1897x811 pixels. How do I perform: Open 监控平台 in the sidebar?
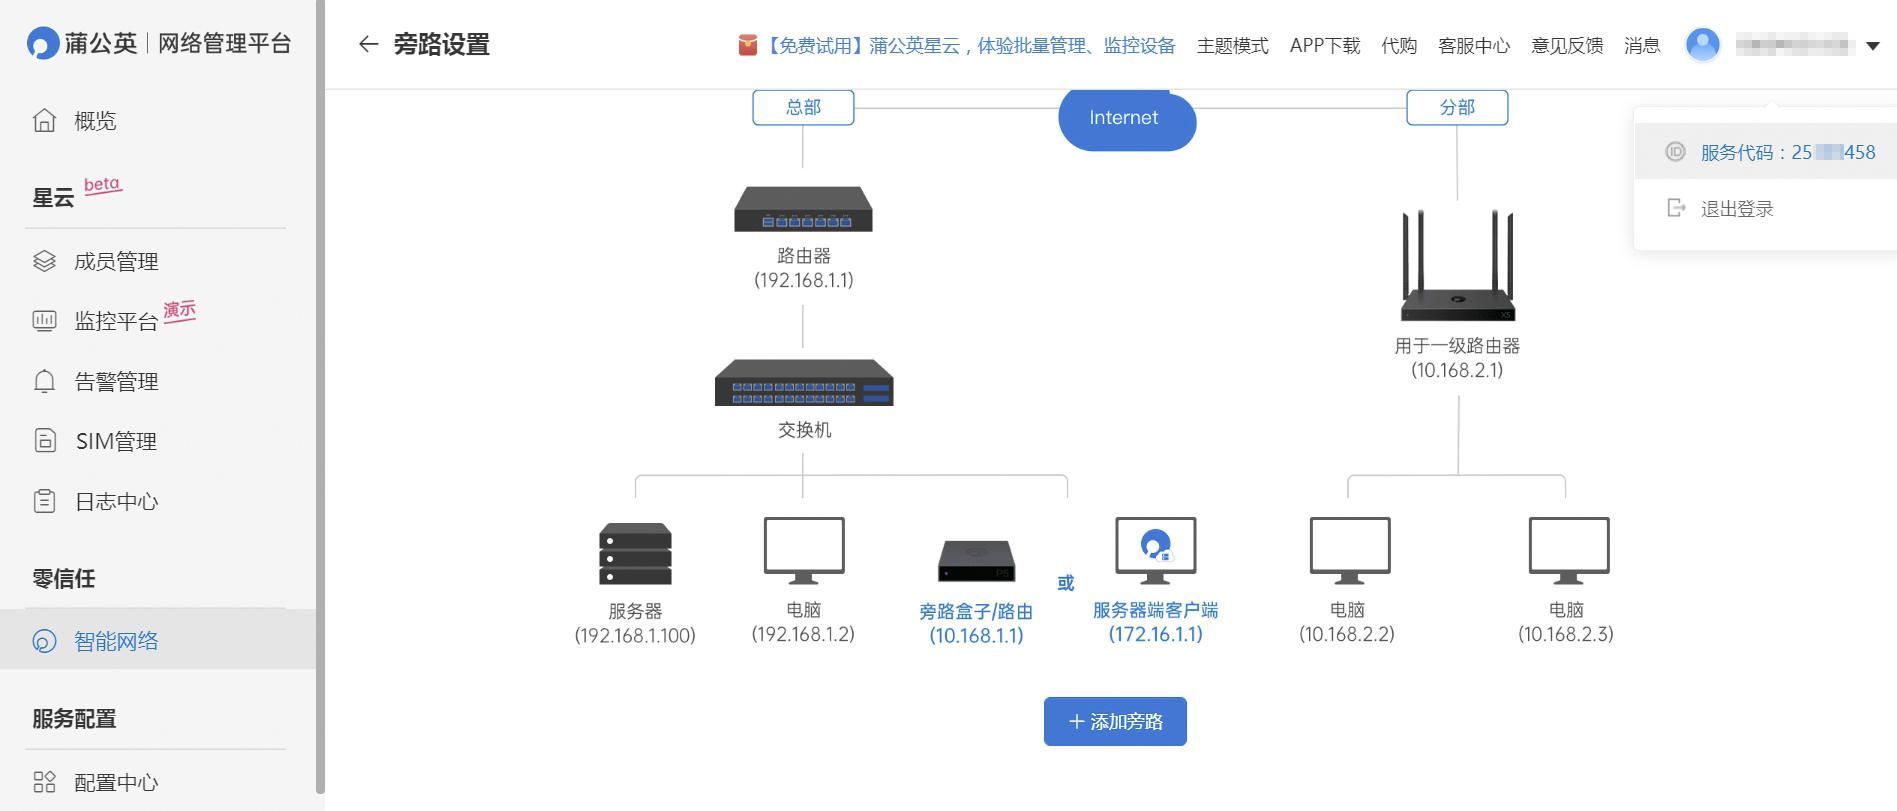tap(116, 321)
